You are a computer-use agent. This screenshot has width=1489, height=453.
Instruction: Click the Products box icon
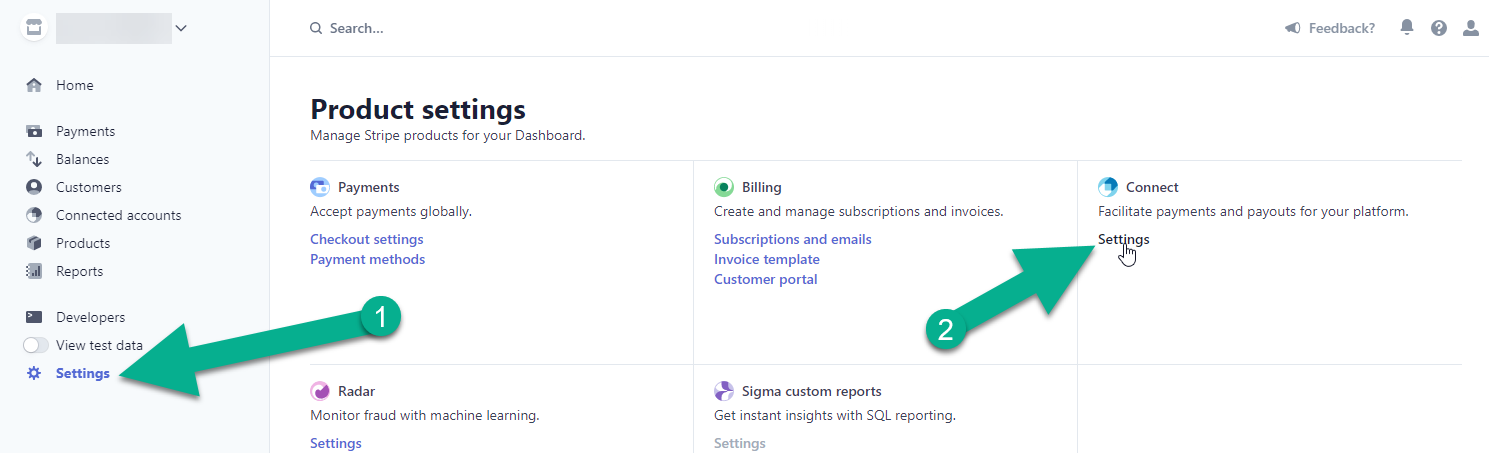pos(34,243)
